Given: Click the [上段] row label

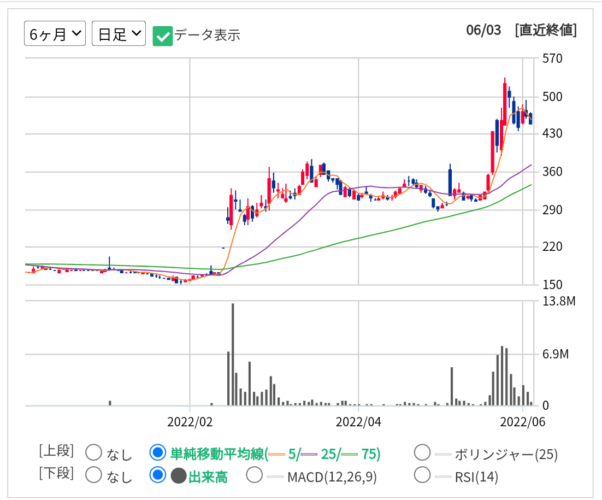Looking at the screenshot, I should (56, 451).
